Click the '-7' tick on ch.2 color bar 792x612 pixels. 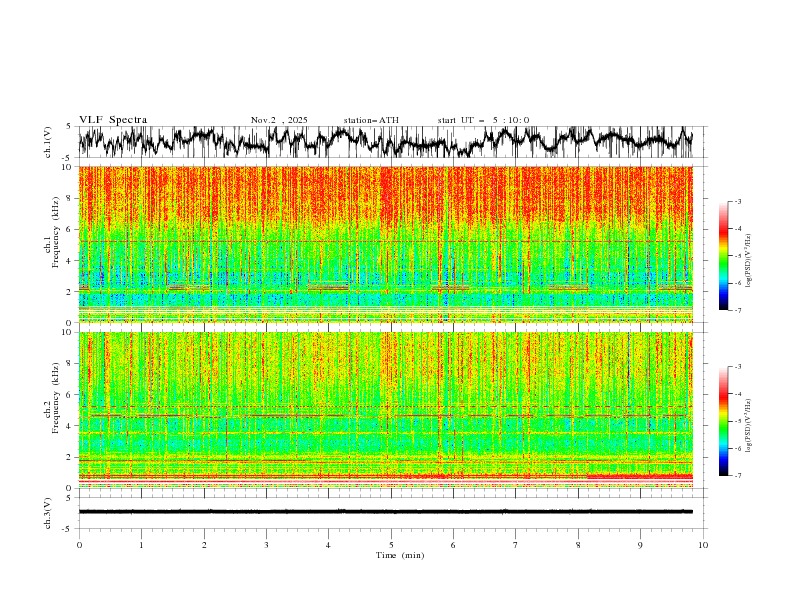tap(738, 476)
